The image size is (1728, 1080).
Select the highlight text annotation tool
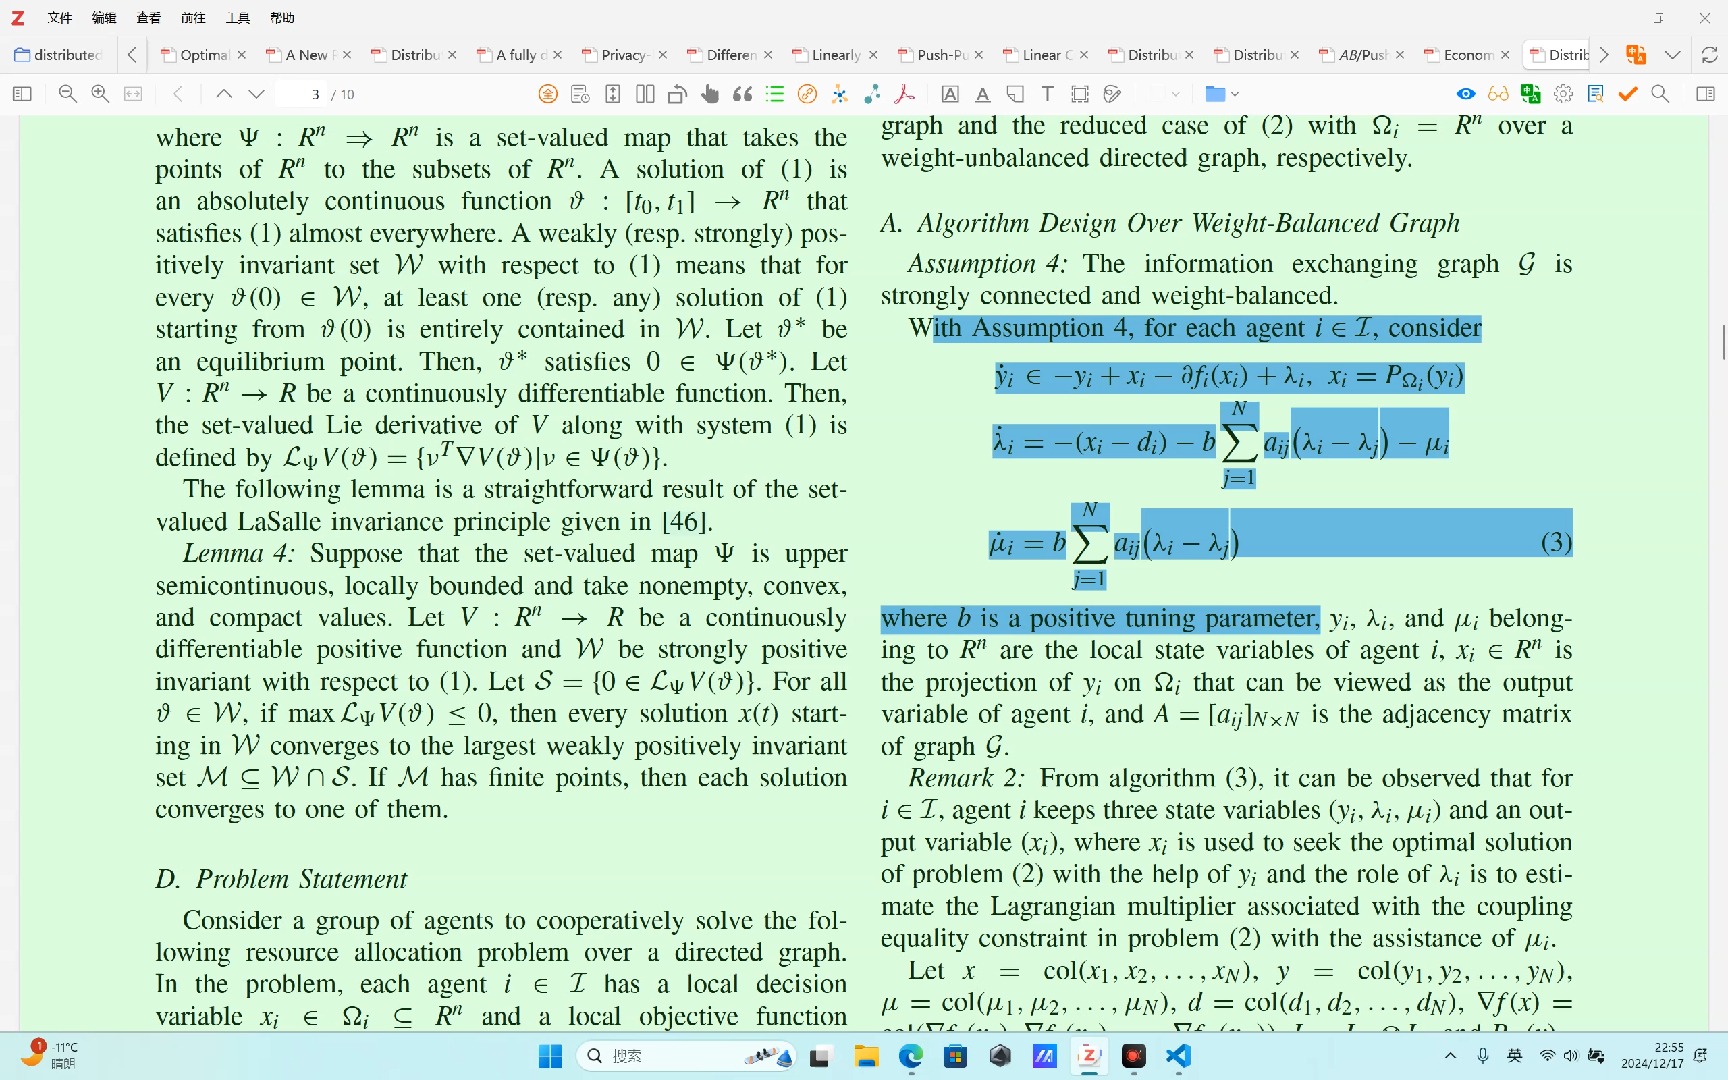[949, 94]
